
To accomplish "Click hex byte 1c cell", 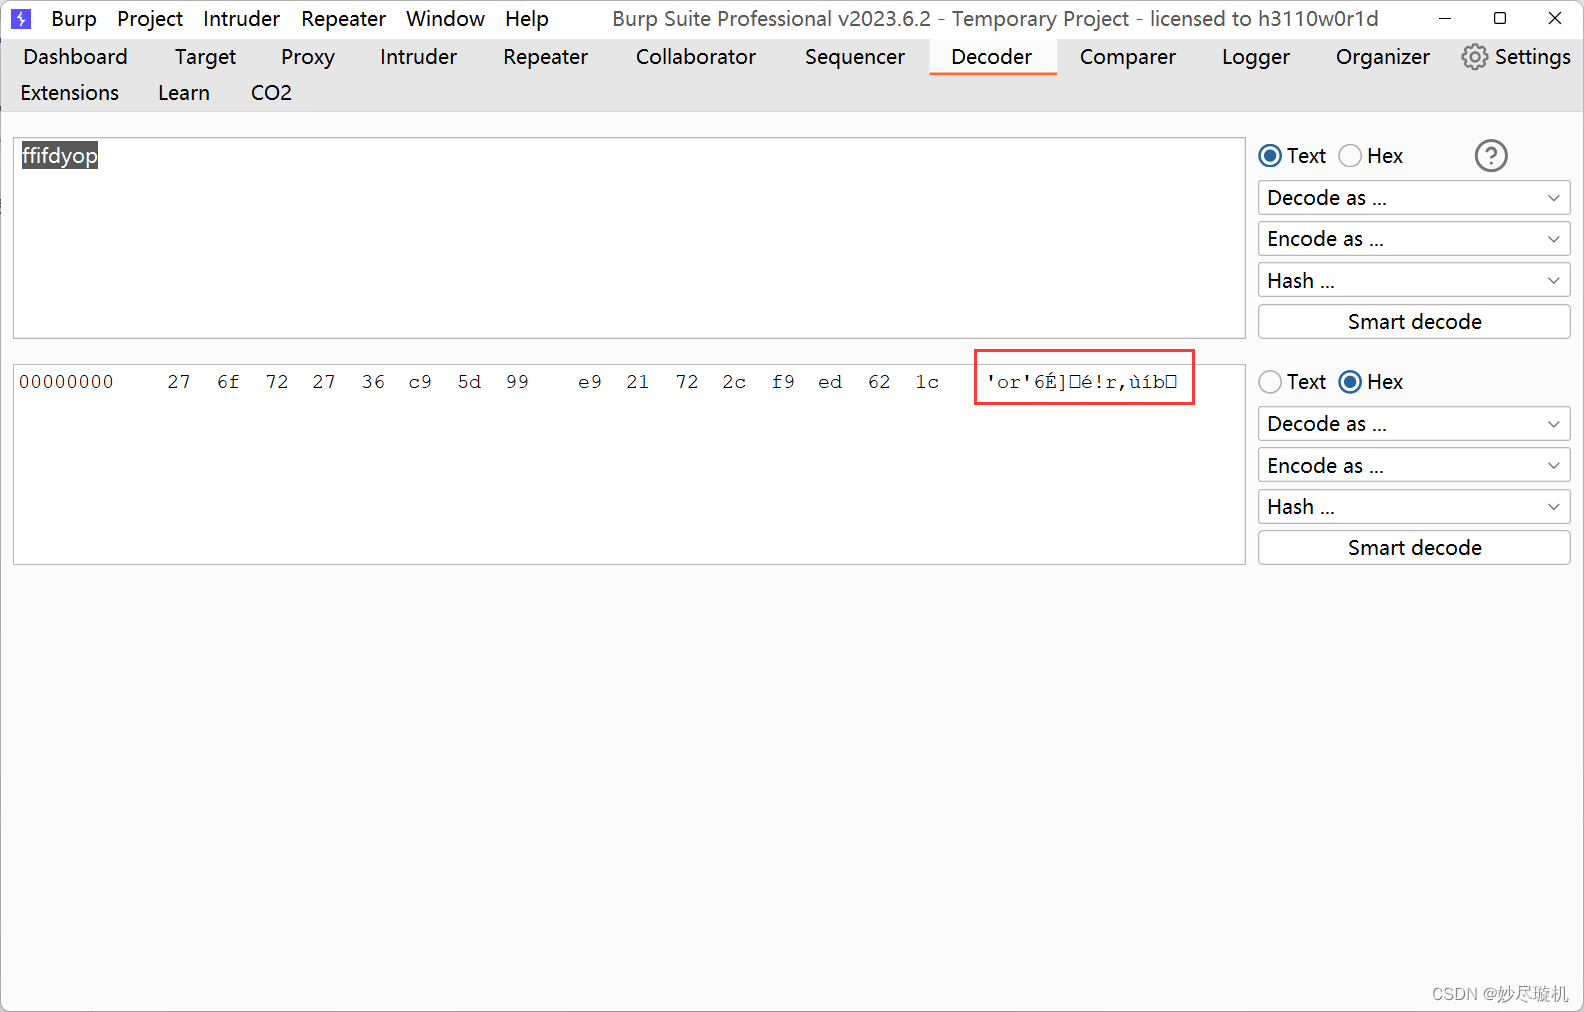I will [x=927, y=382].
